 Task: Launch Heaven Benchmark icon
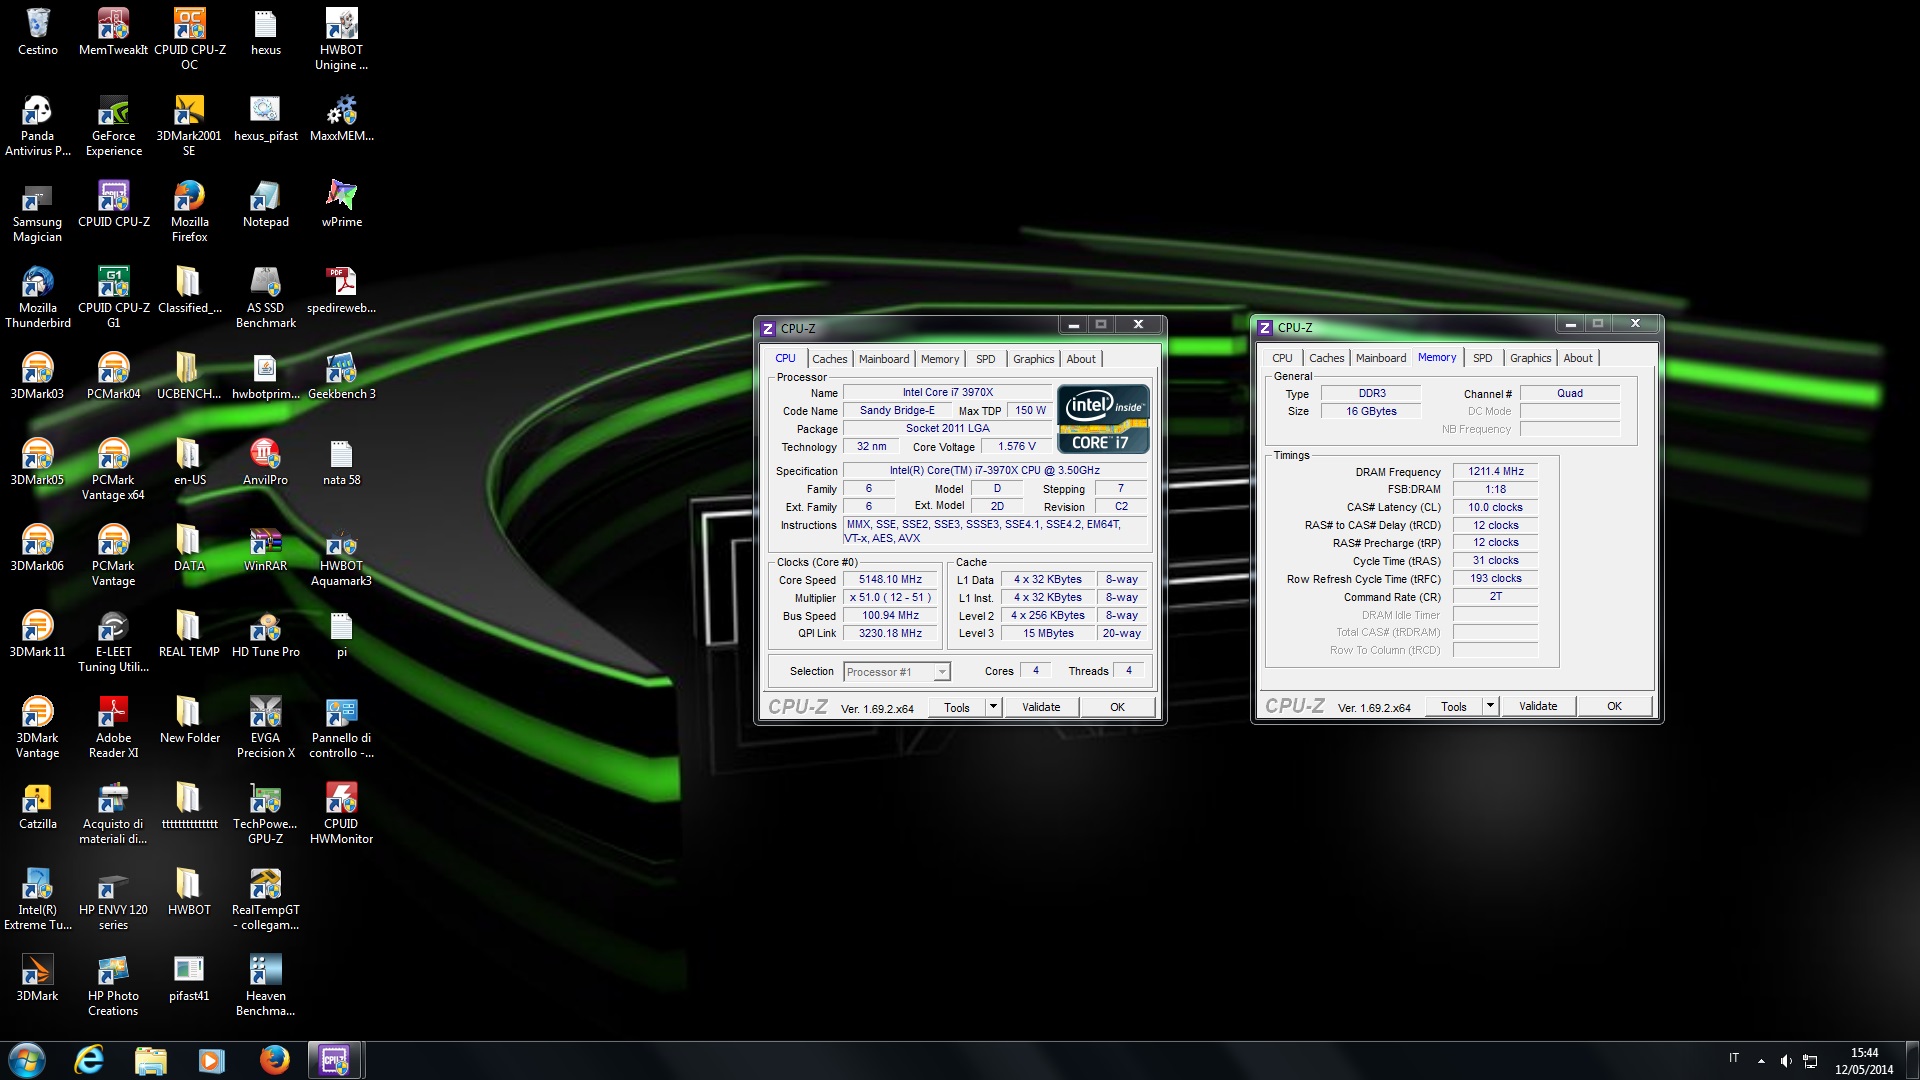point(265,985)
